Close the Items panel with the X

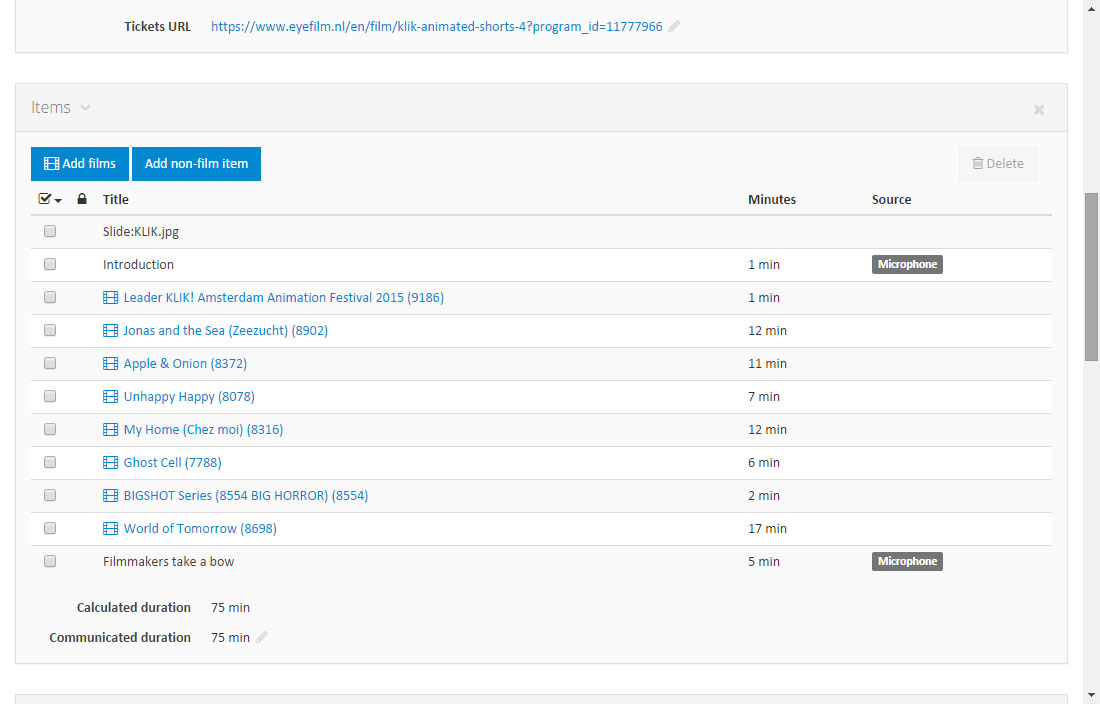pyautogui.click(x=1039, y=110)
